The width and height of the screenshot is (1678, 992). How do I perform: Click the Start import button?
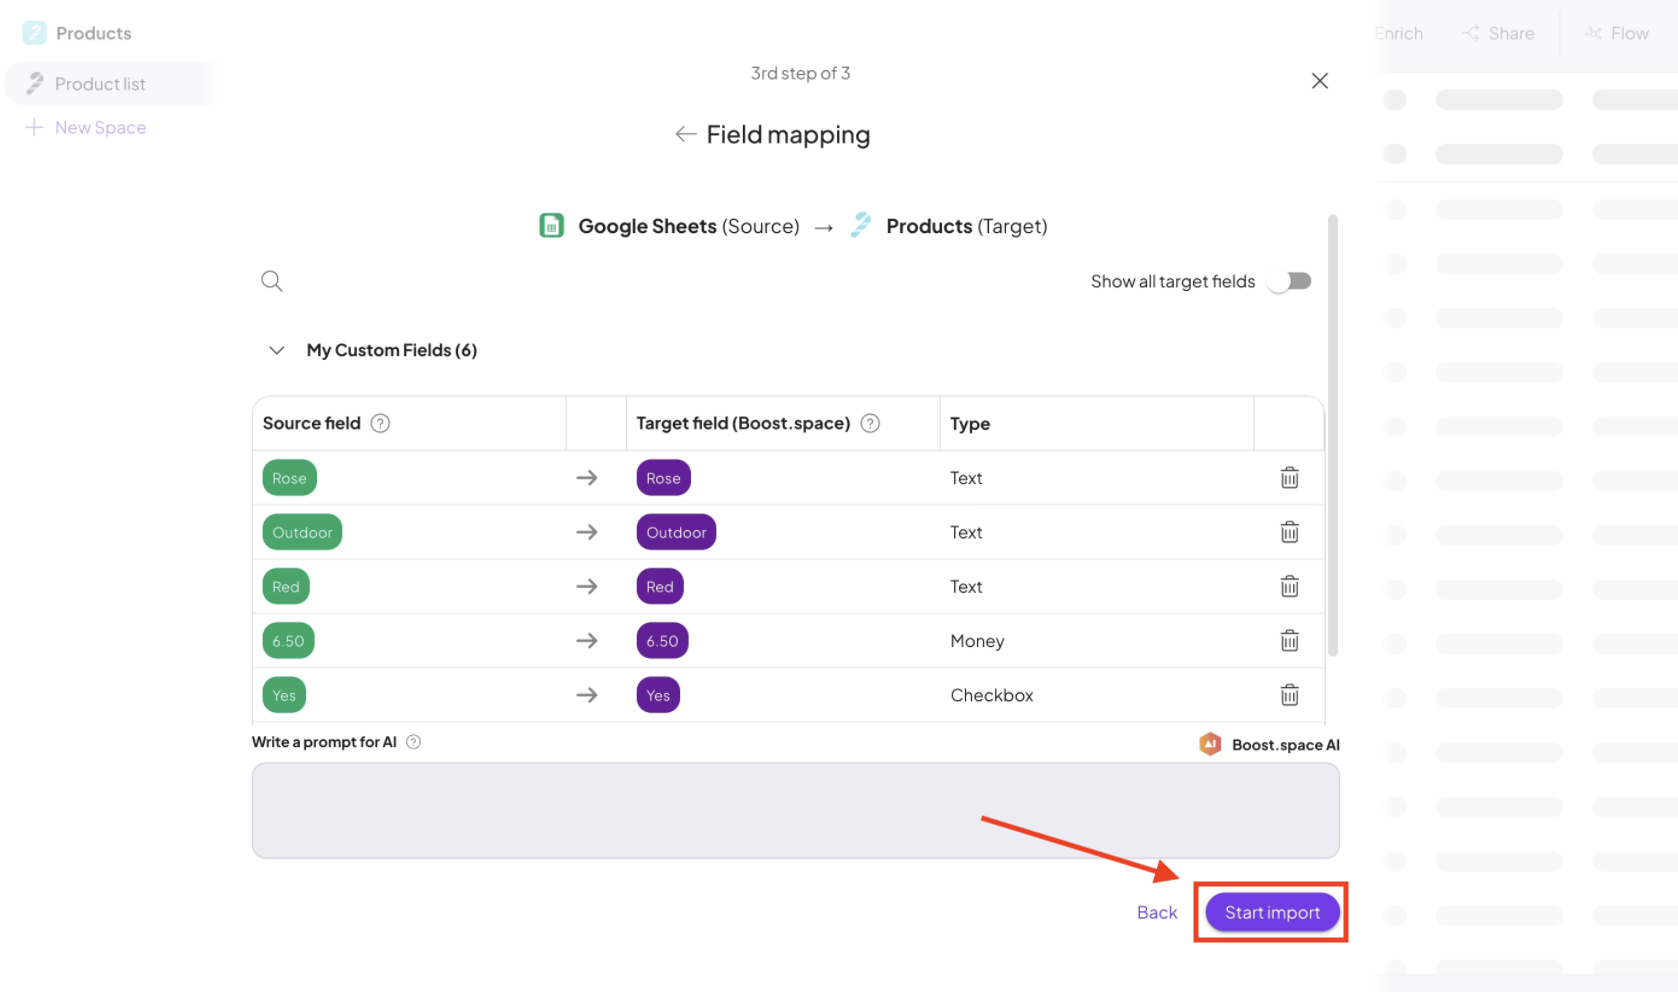[1271, 912]
